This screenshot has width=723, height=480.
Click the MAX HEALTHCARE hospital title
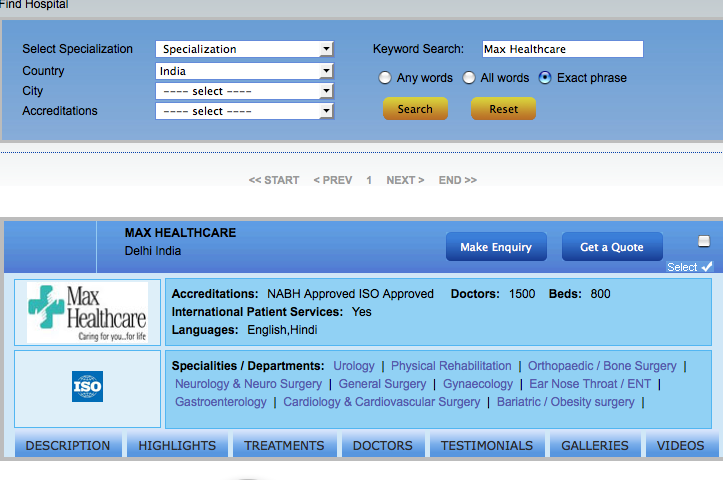point(180,232)
